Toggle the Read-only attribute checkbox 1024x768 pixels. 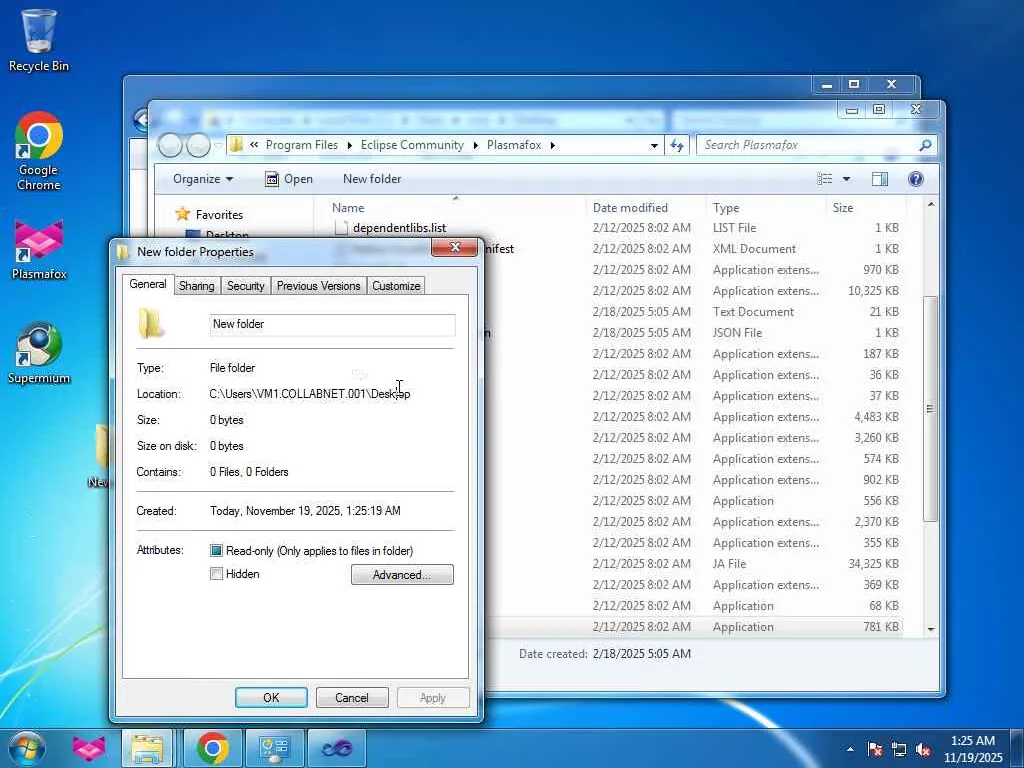216,551
